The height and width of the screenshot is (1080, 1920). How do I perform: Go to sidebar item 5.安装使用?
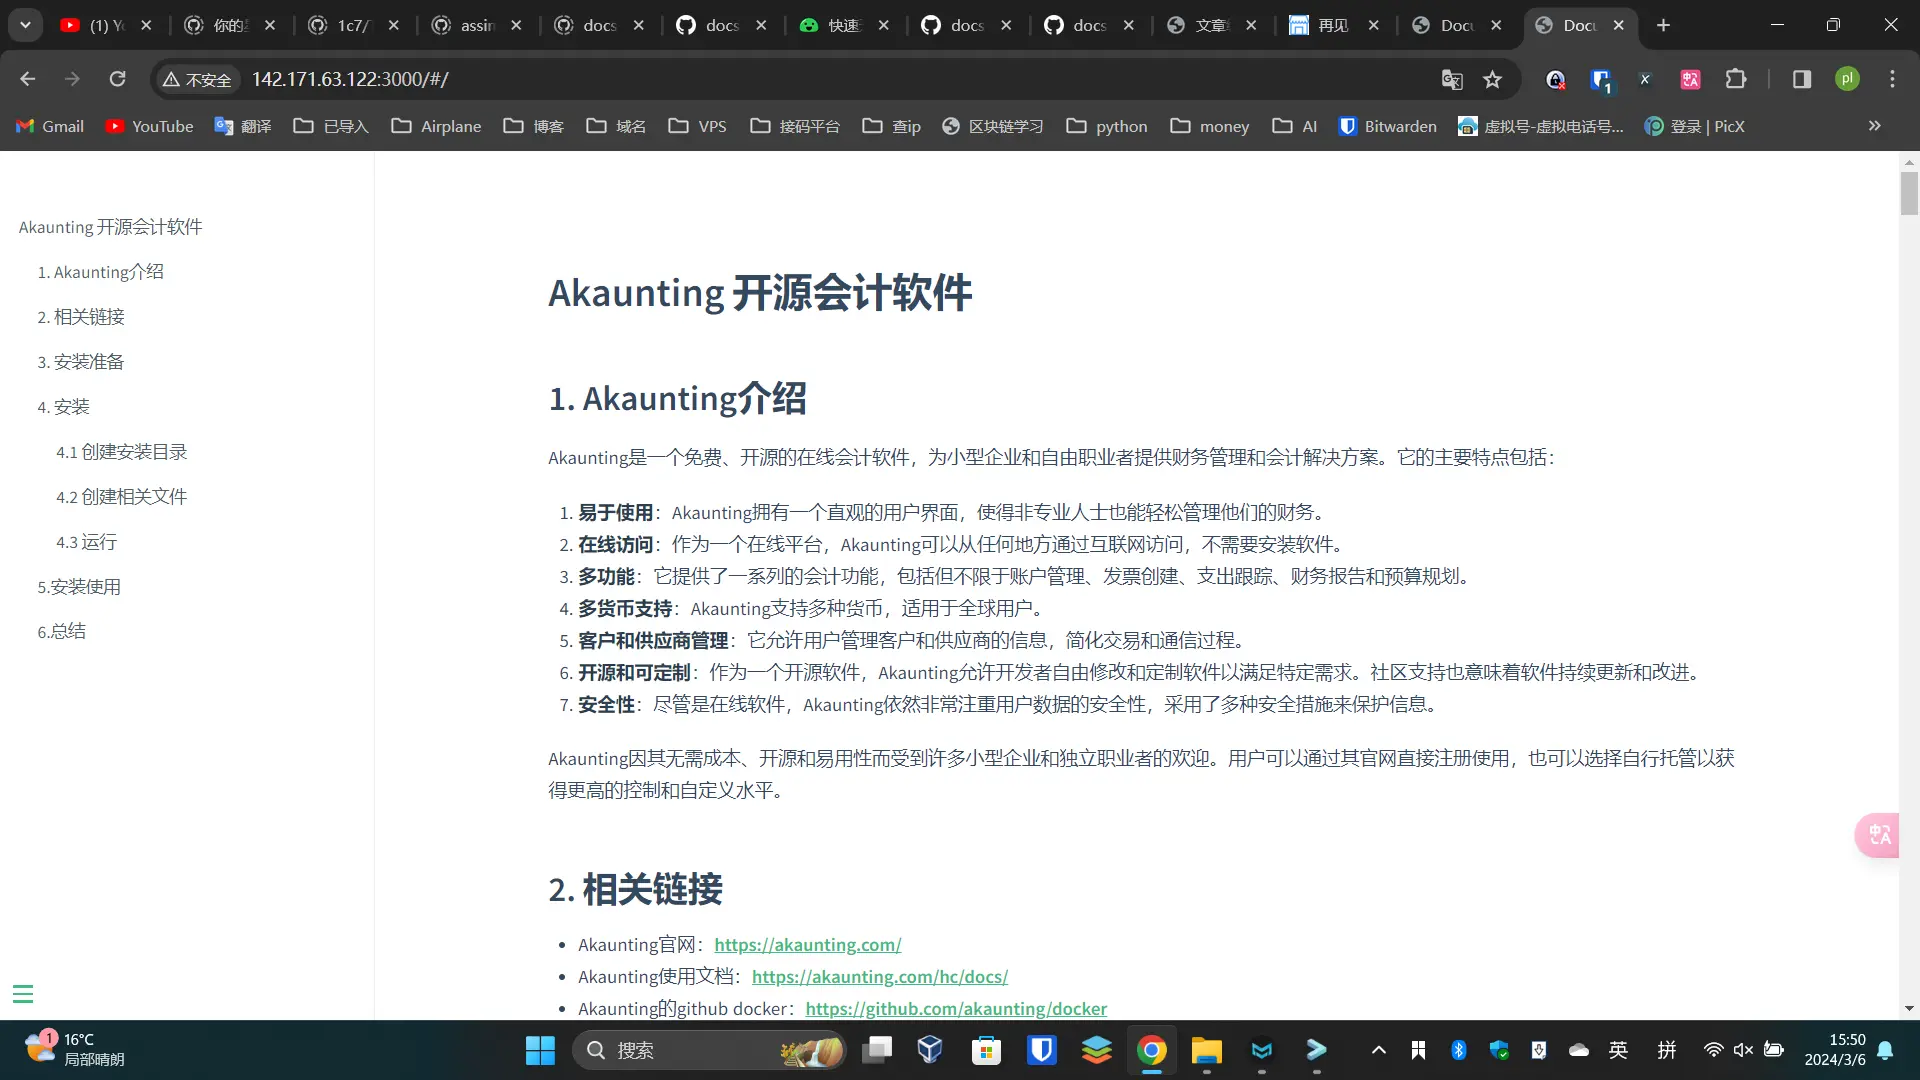(x=79, y=587)
